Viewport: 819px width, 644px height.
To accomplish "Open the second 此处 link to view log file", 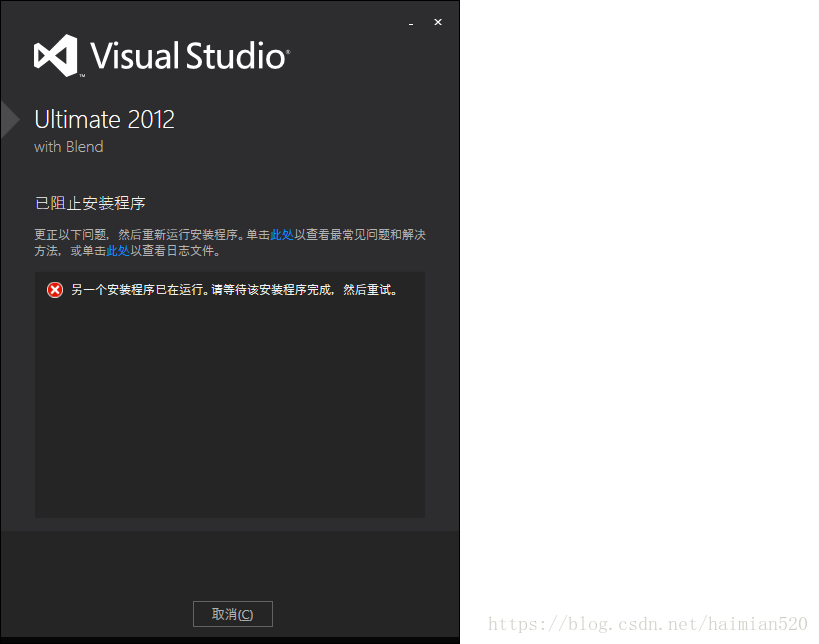I will click(x=118, y=251).
